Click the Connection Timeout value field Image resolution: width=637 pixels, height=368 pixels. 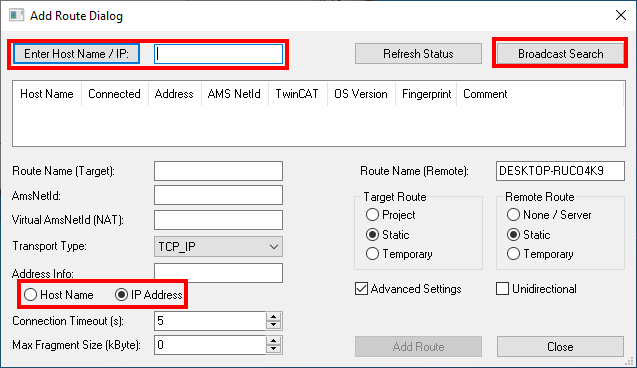(x=210, y=321)
